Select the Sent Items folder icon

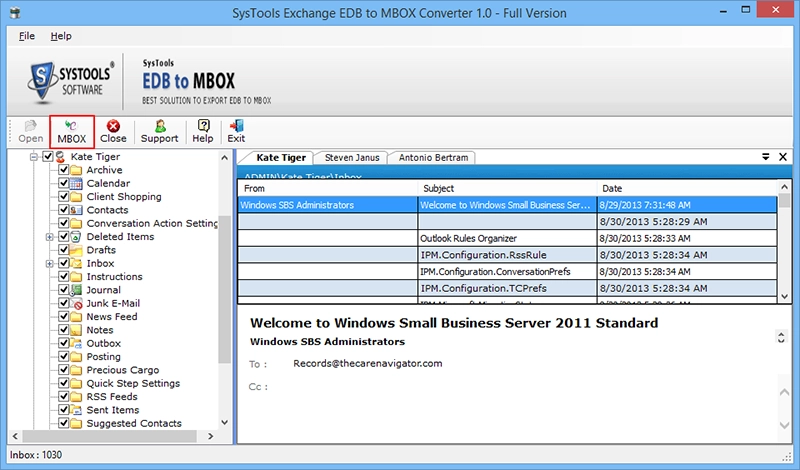point(76,410)
